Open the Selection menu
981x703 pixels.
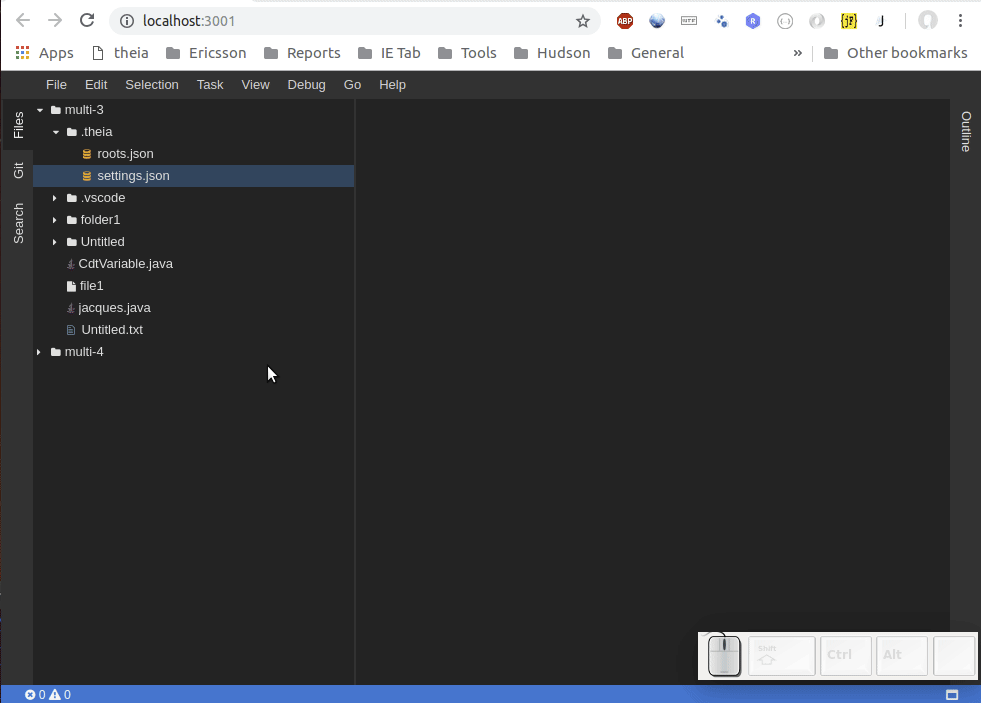pyautogui.click(x=151, y=85)
